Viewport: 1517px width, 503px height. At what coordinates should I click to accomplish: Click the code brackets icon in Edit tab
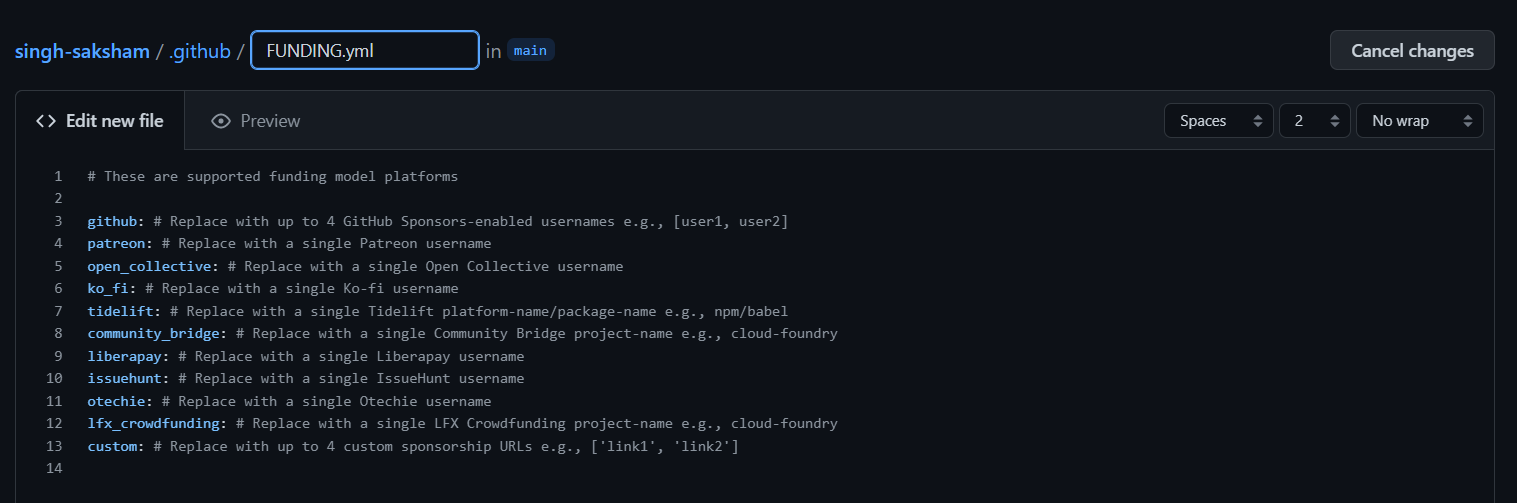(46, 121)
